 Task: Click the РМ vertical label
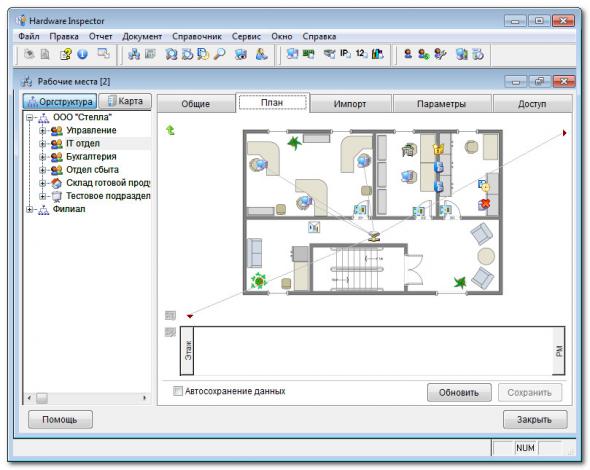pos(559,351)
